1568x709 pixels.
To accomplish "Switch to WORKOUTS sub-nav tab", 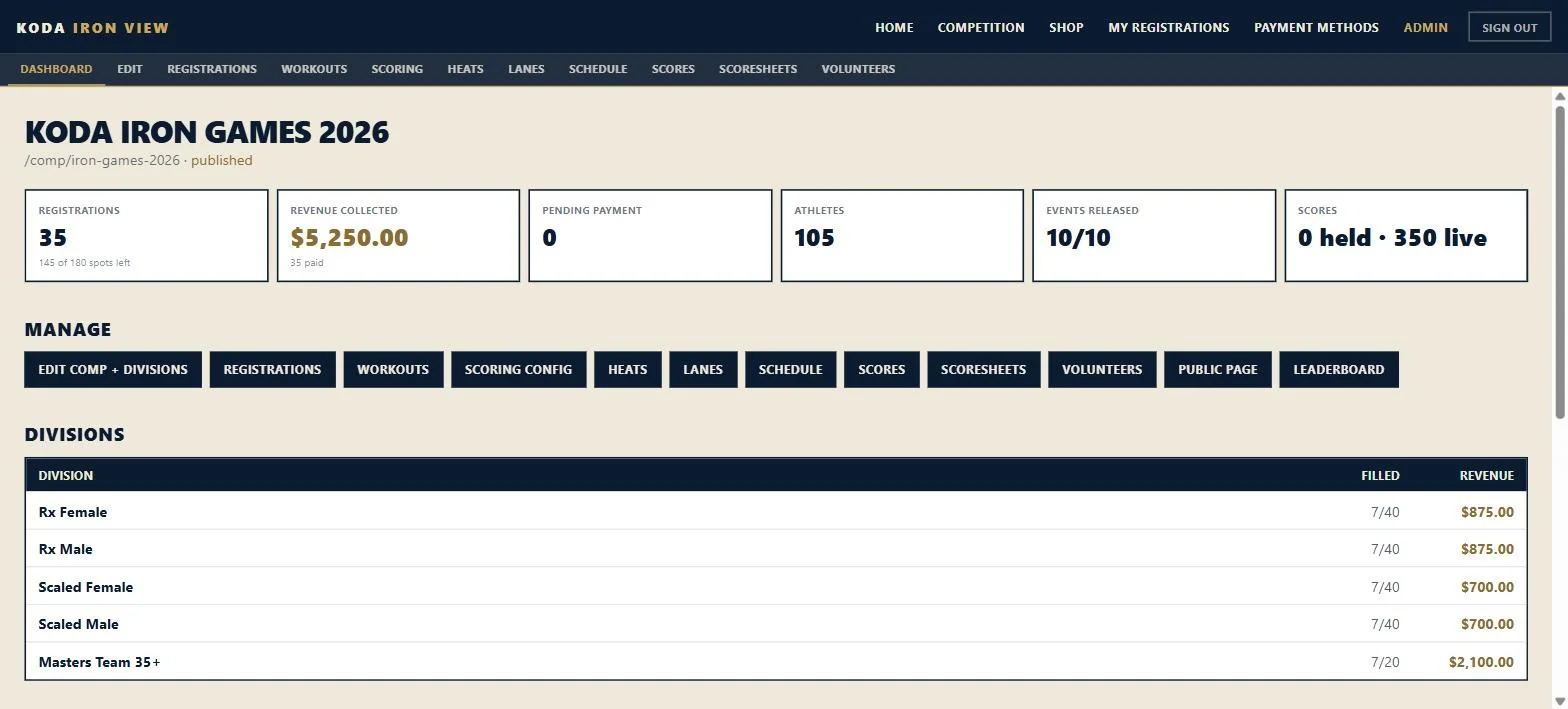I will (314, 69).
